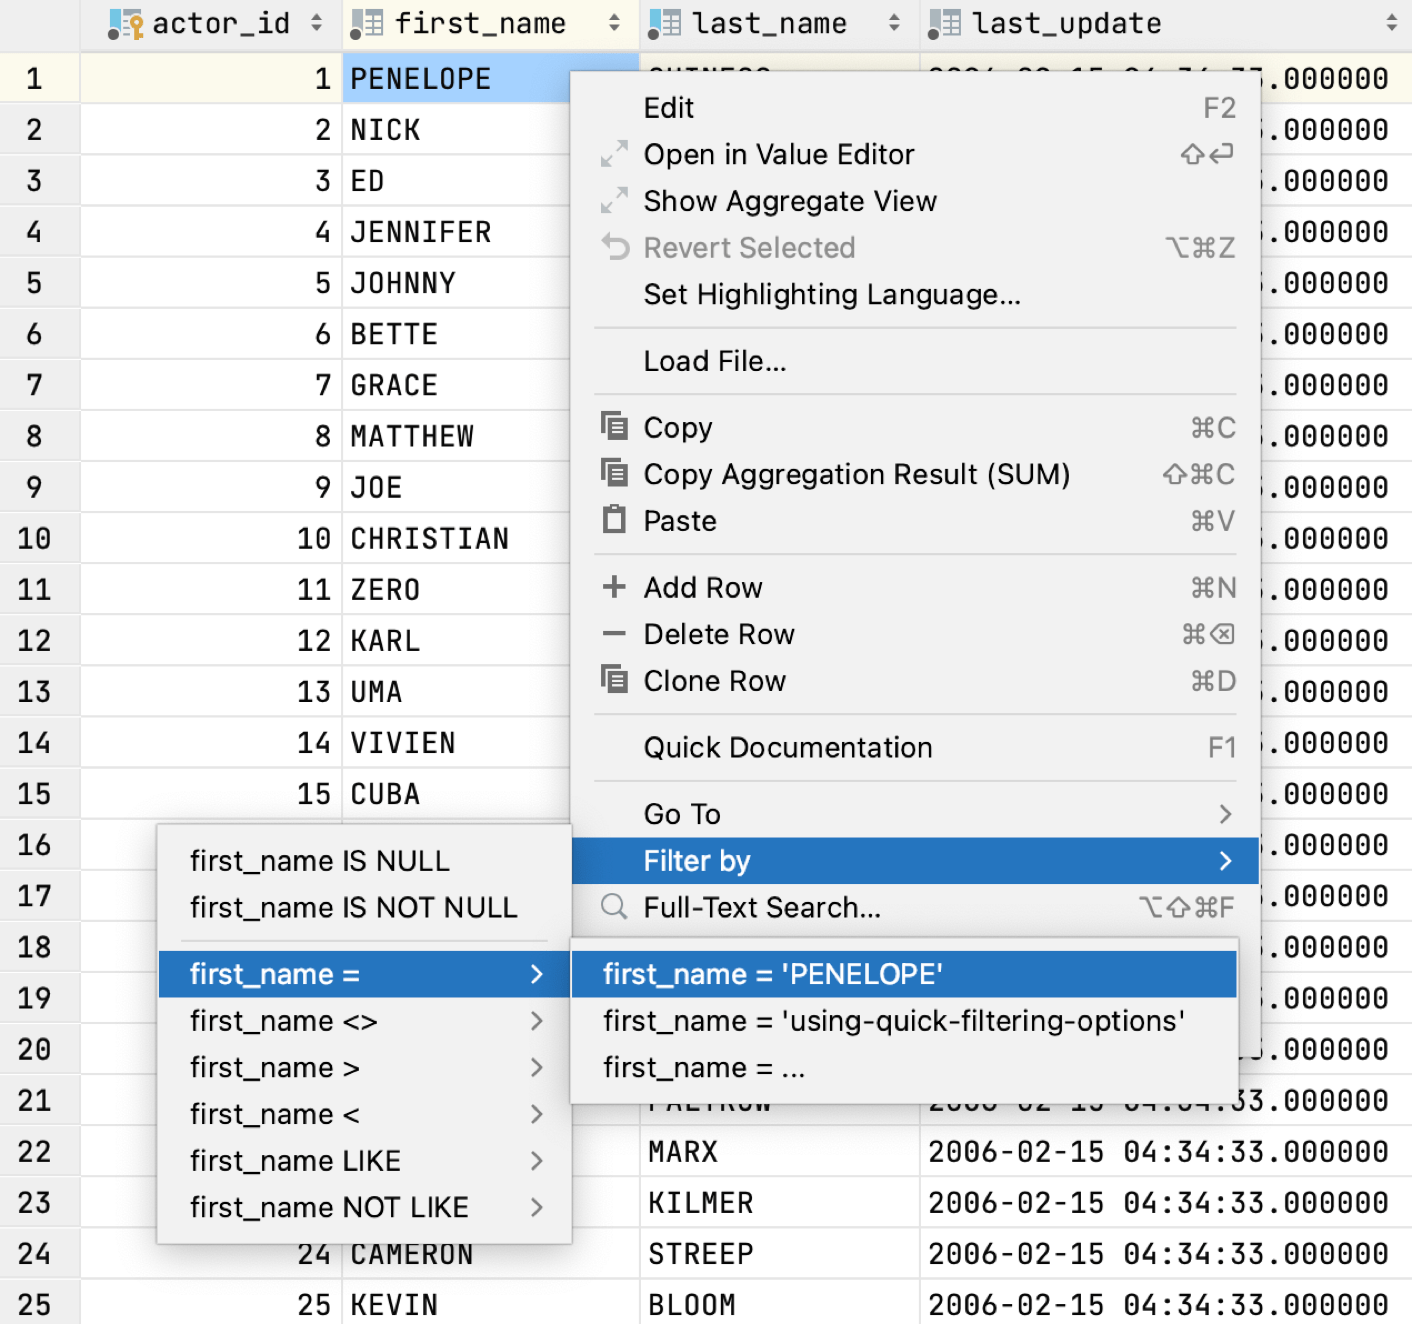
Task: Click the Copy icon in the context menu
Action: pyautogui.click(x=614, y=427)
